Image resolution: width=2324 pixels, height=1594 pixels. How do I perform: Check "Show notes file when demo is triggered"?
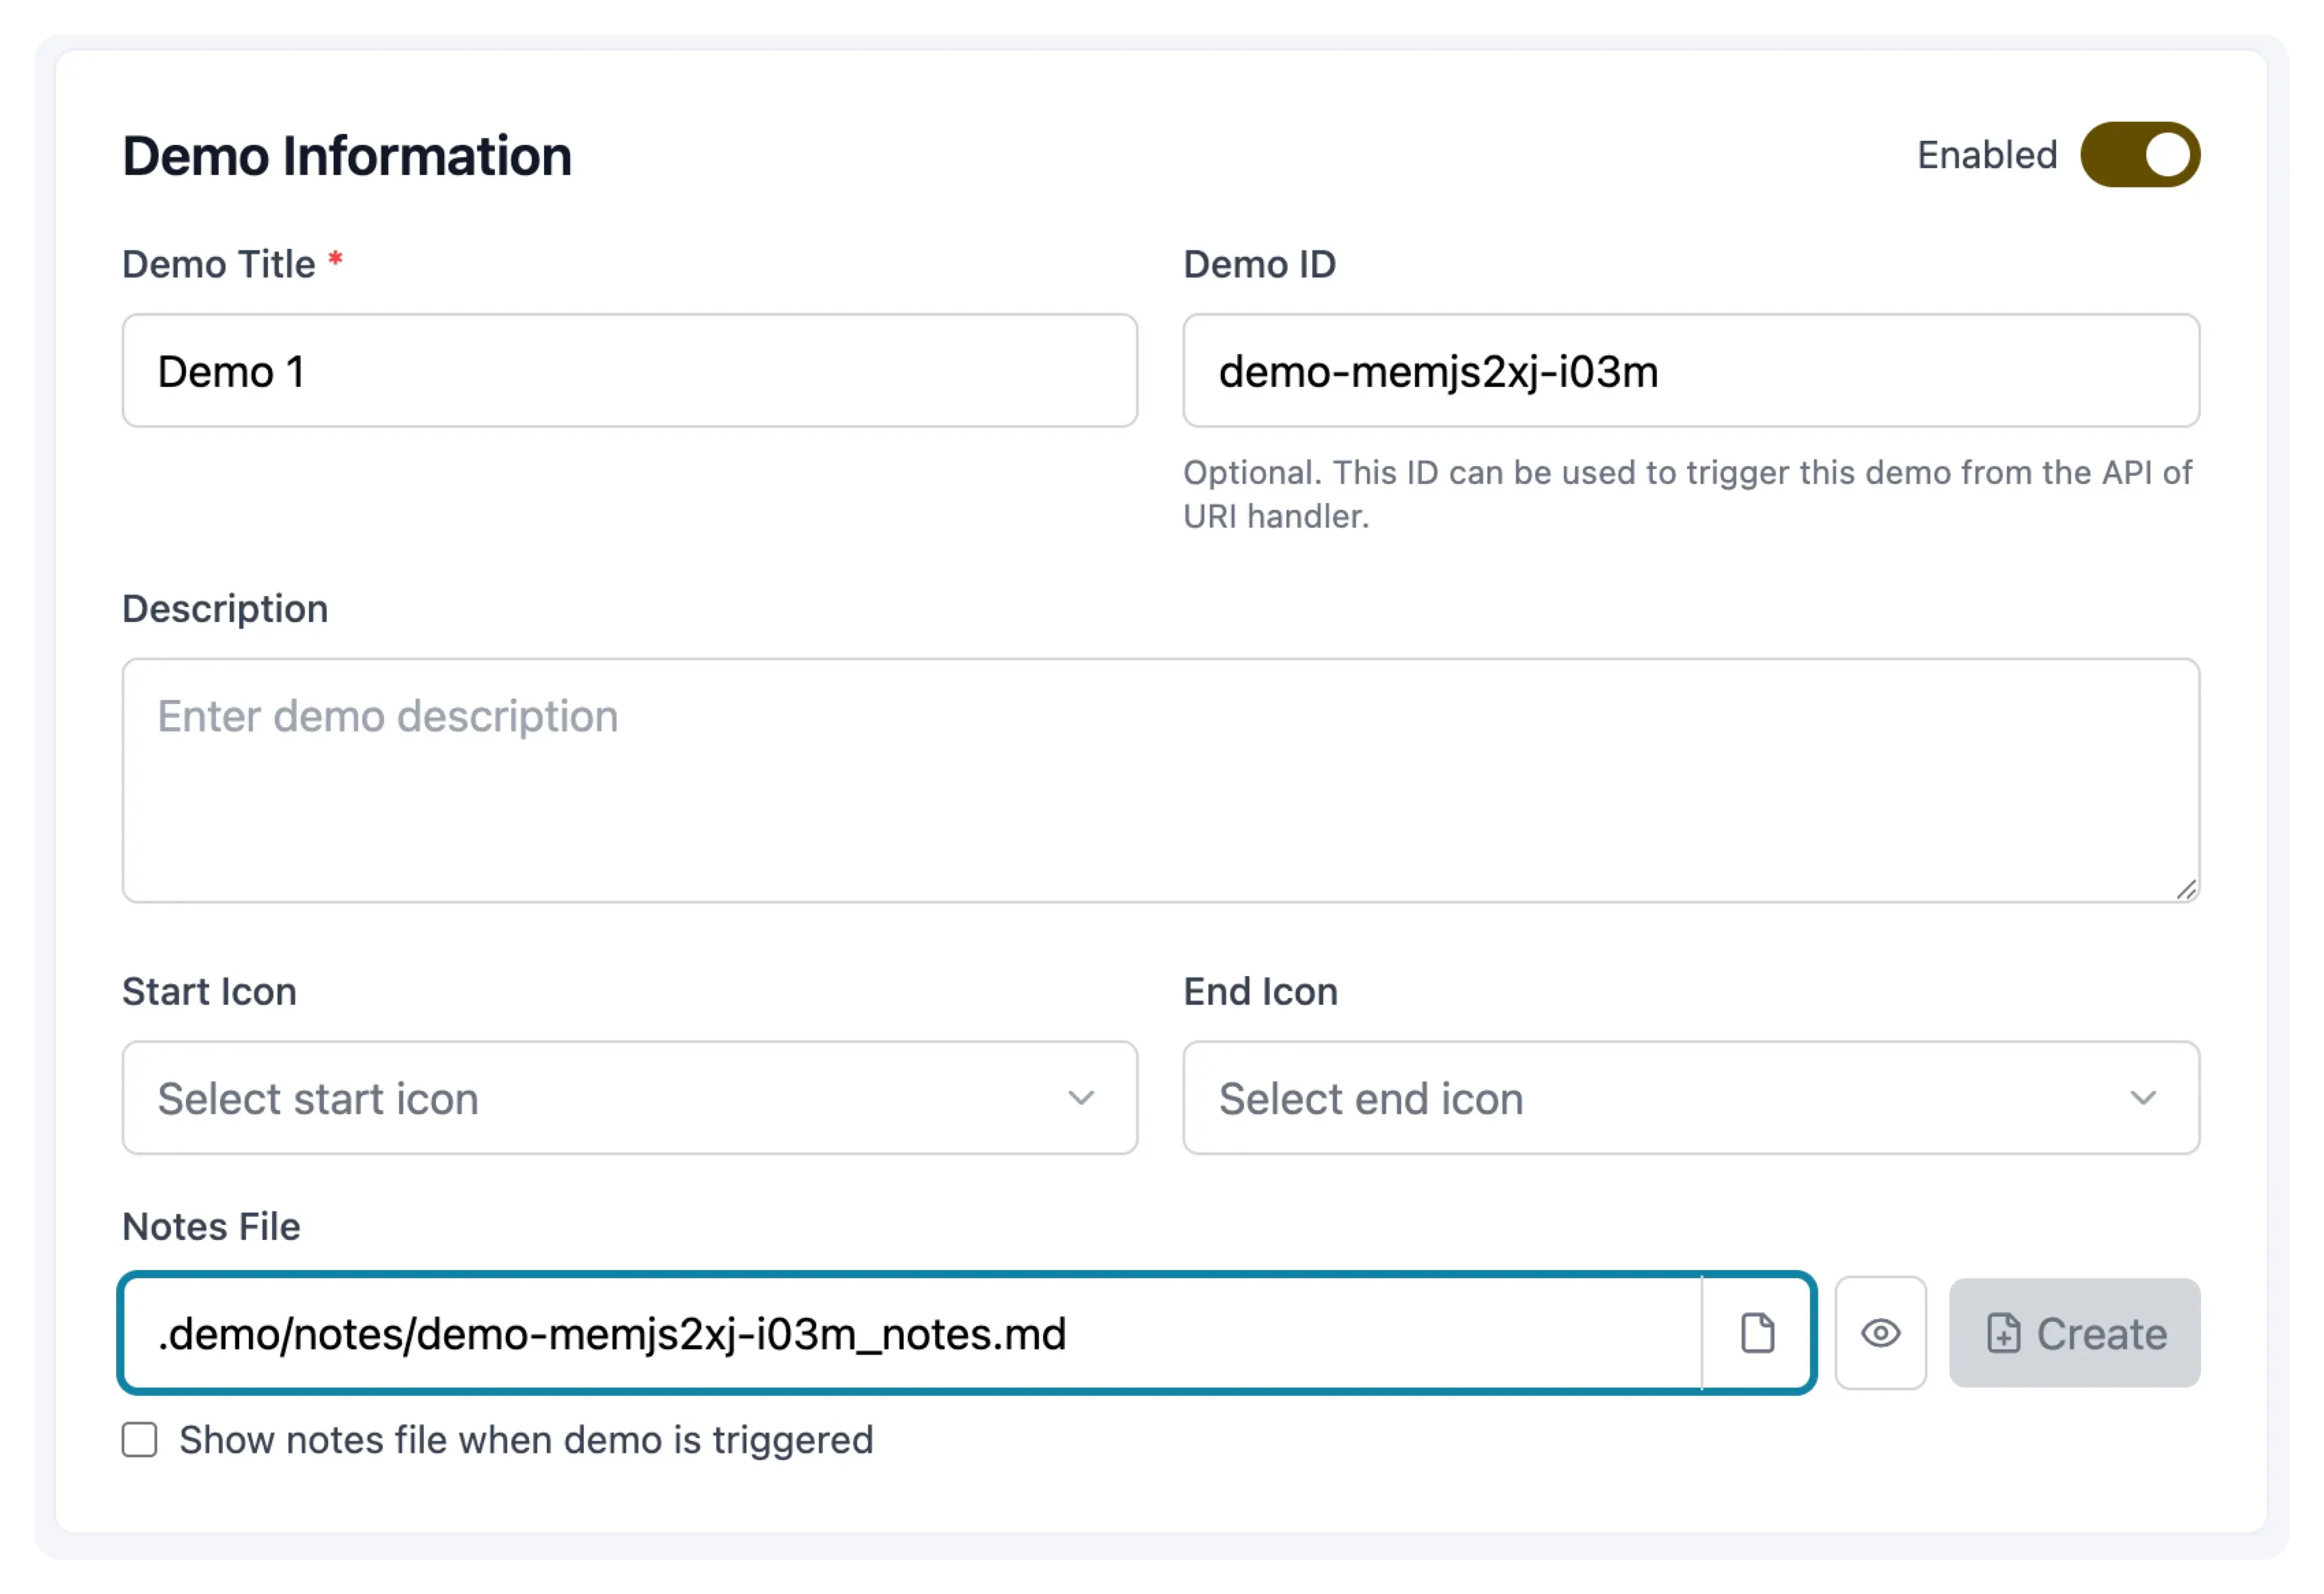(x=139, y=1440)
